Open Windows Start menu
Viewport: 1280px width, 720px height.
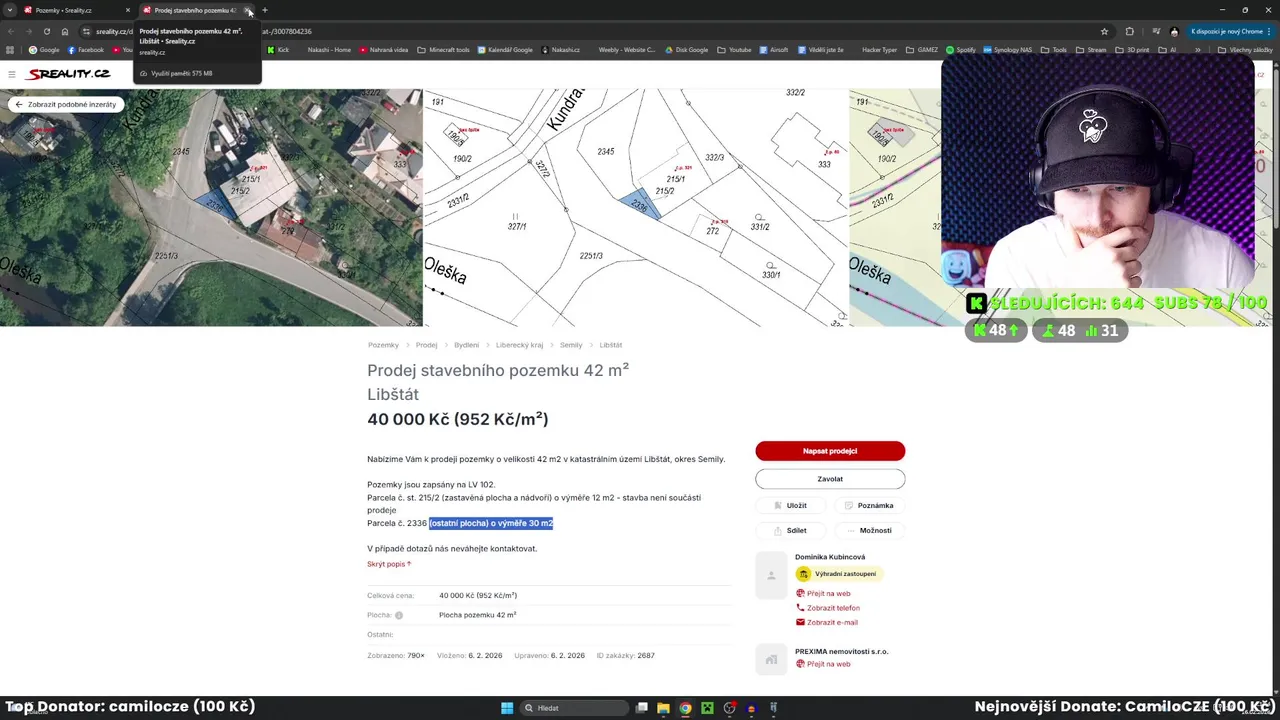click(x=507, y=708)
